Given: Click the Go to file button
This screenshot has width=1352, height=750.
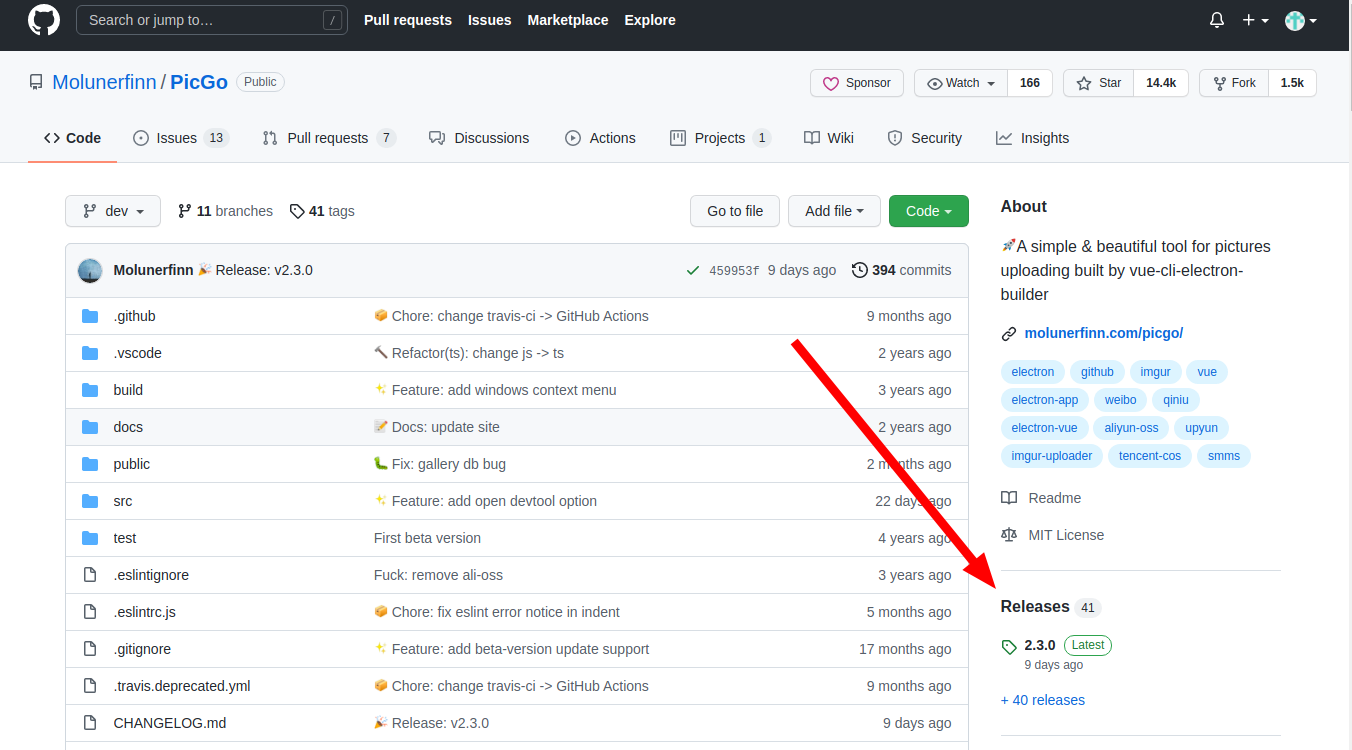Looking at the screenshot, I should (x=735, y=211).
